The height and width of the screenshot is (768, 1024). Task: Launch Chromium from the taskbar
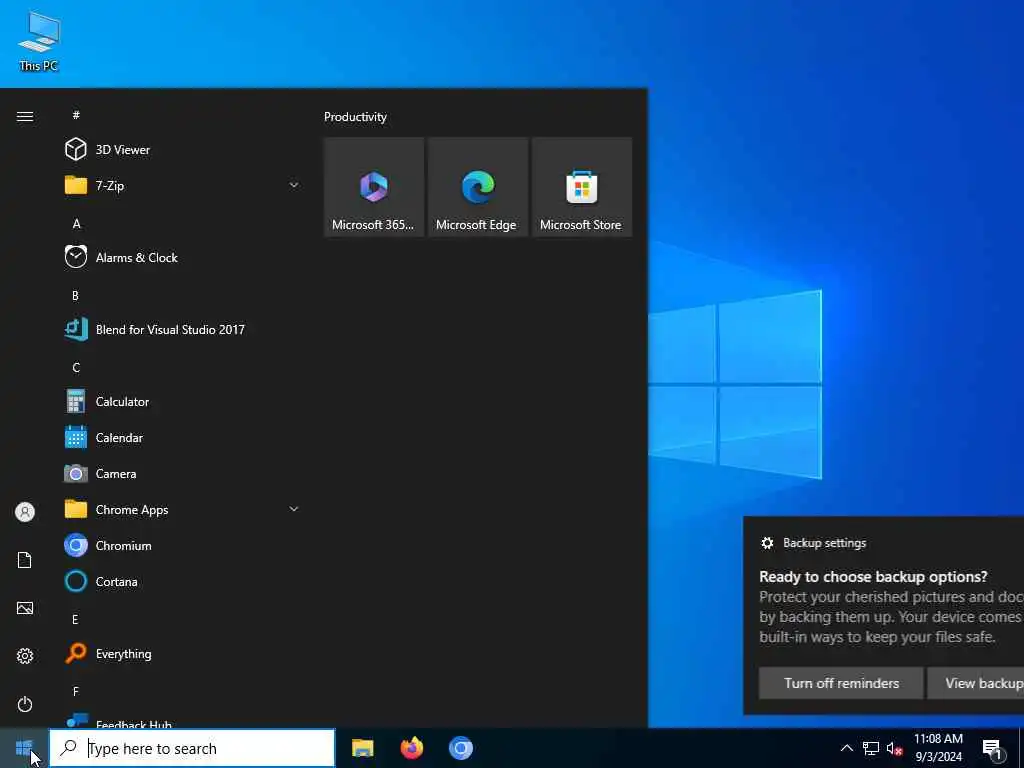click(460, 748)
